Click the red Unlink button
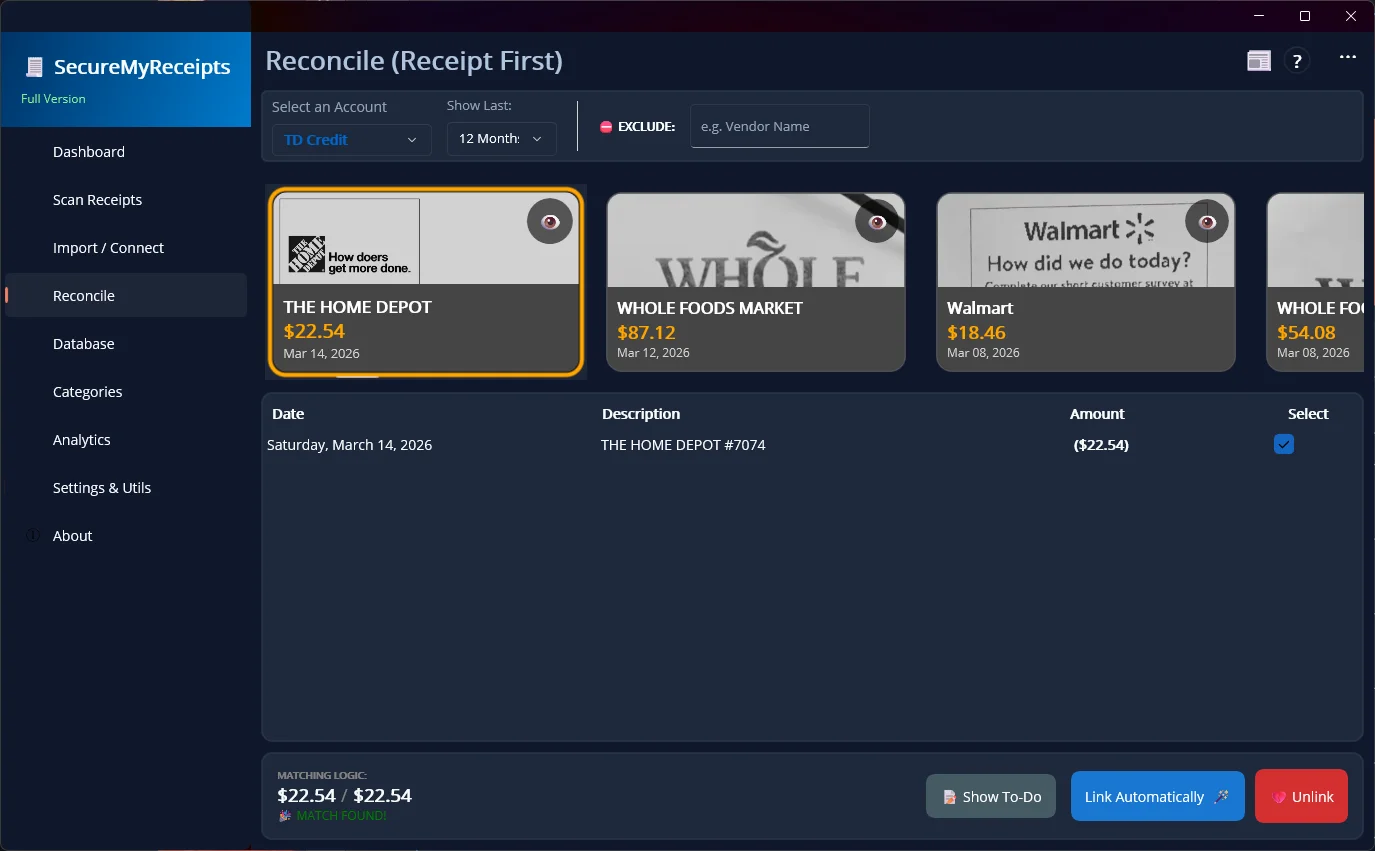 (x=1301, y=796)
